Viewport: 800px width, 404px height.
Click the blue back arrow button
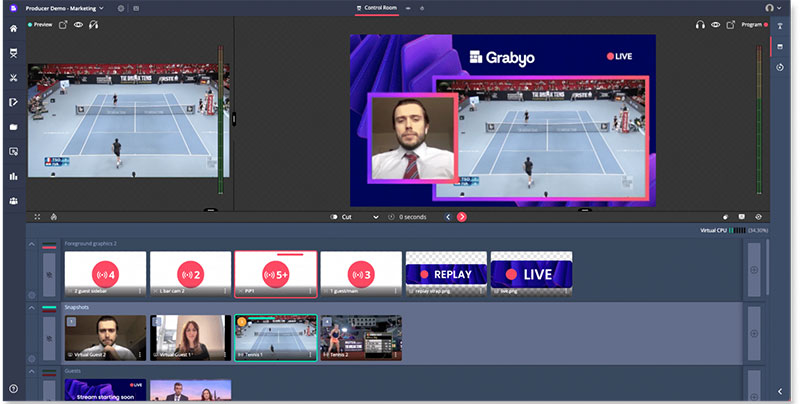coord(447,217)
